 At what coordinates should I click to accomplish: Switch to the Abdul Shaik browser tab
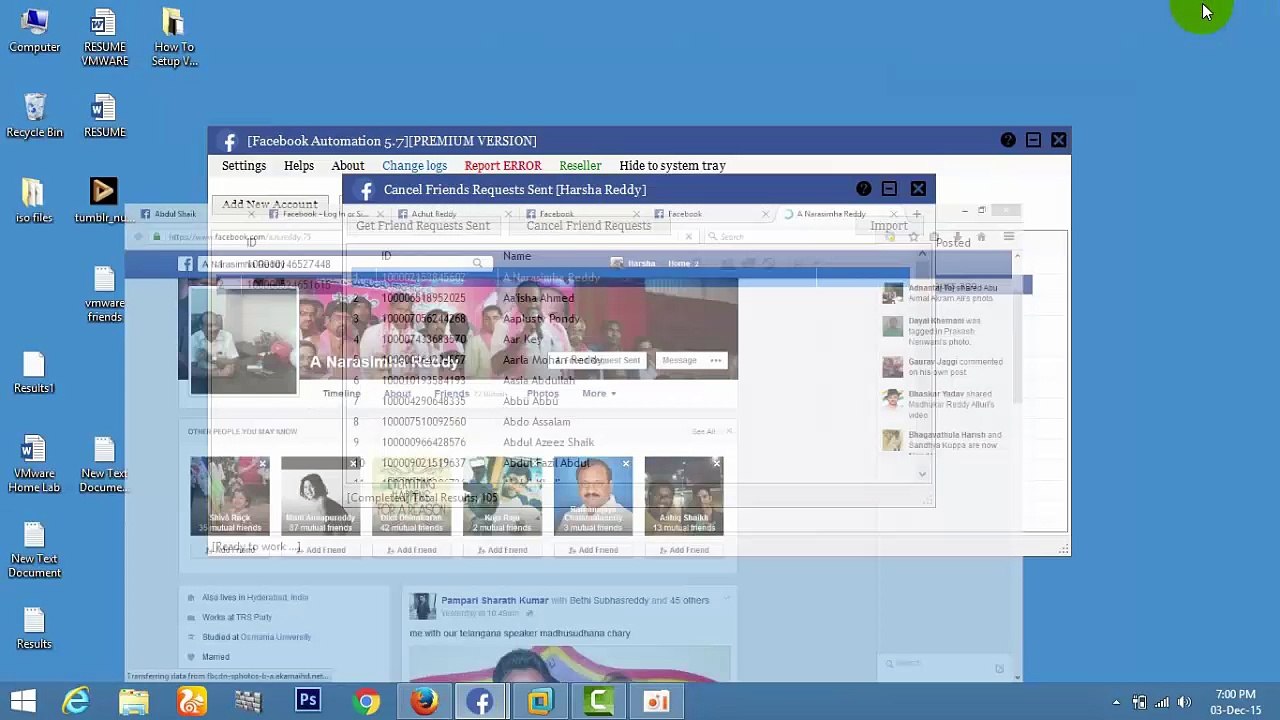195,214
